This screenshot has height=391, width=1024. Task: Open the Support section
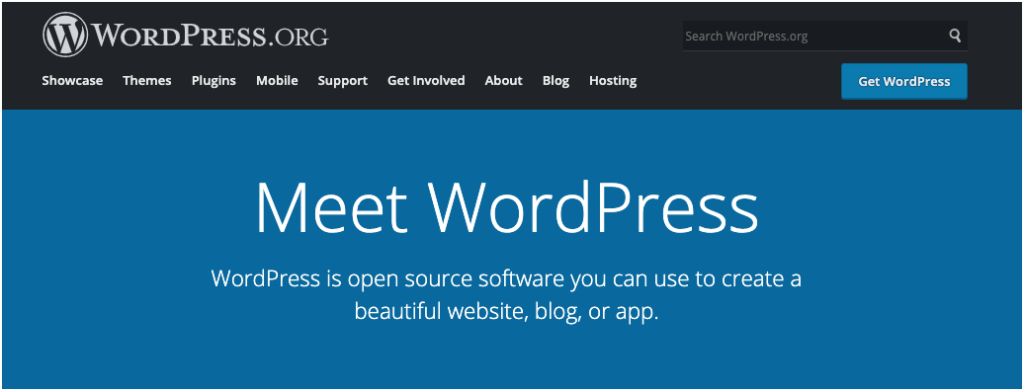[x=342, y=81]
